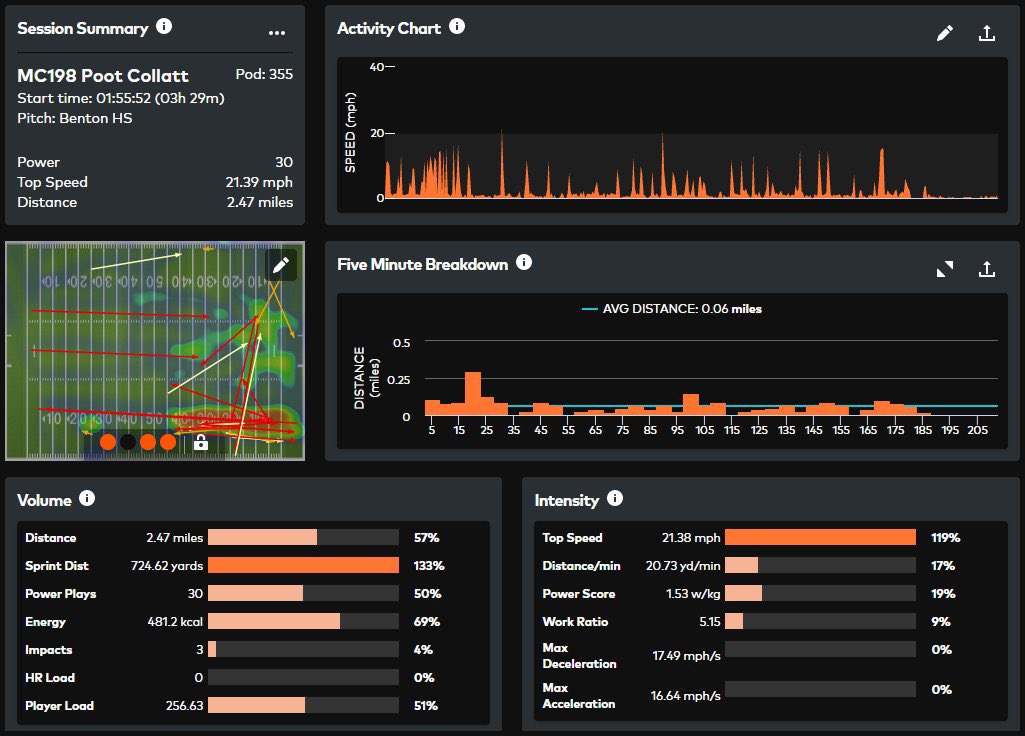
Task: Click the Volume Distance 57% progress bar
Action: pos(303,537)
